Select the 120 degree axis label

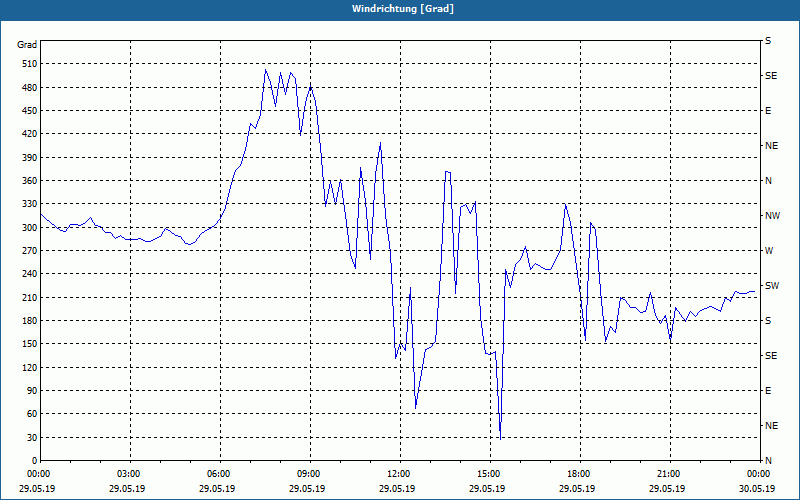[x=30, y=367]
